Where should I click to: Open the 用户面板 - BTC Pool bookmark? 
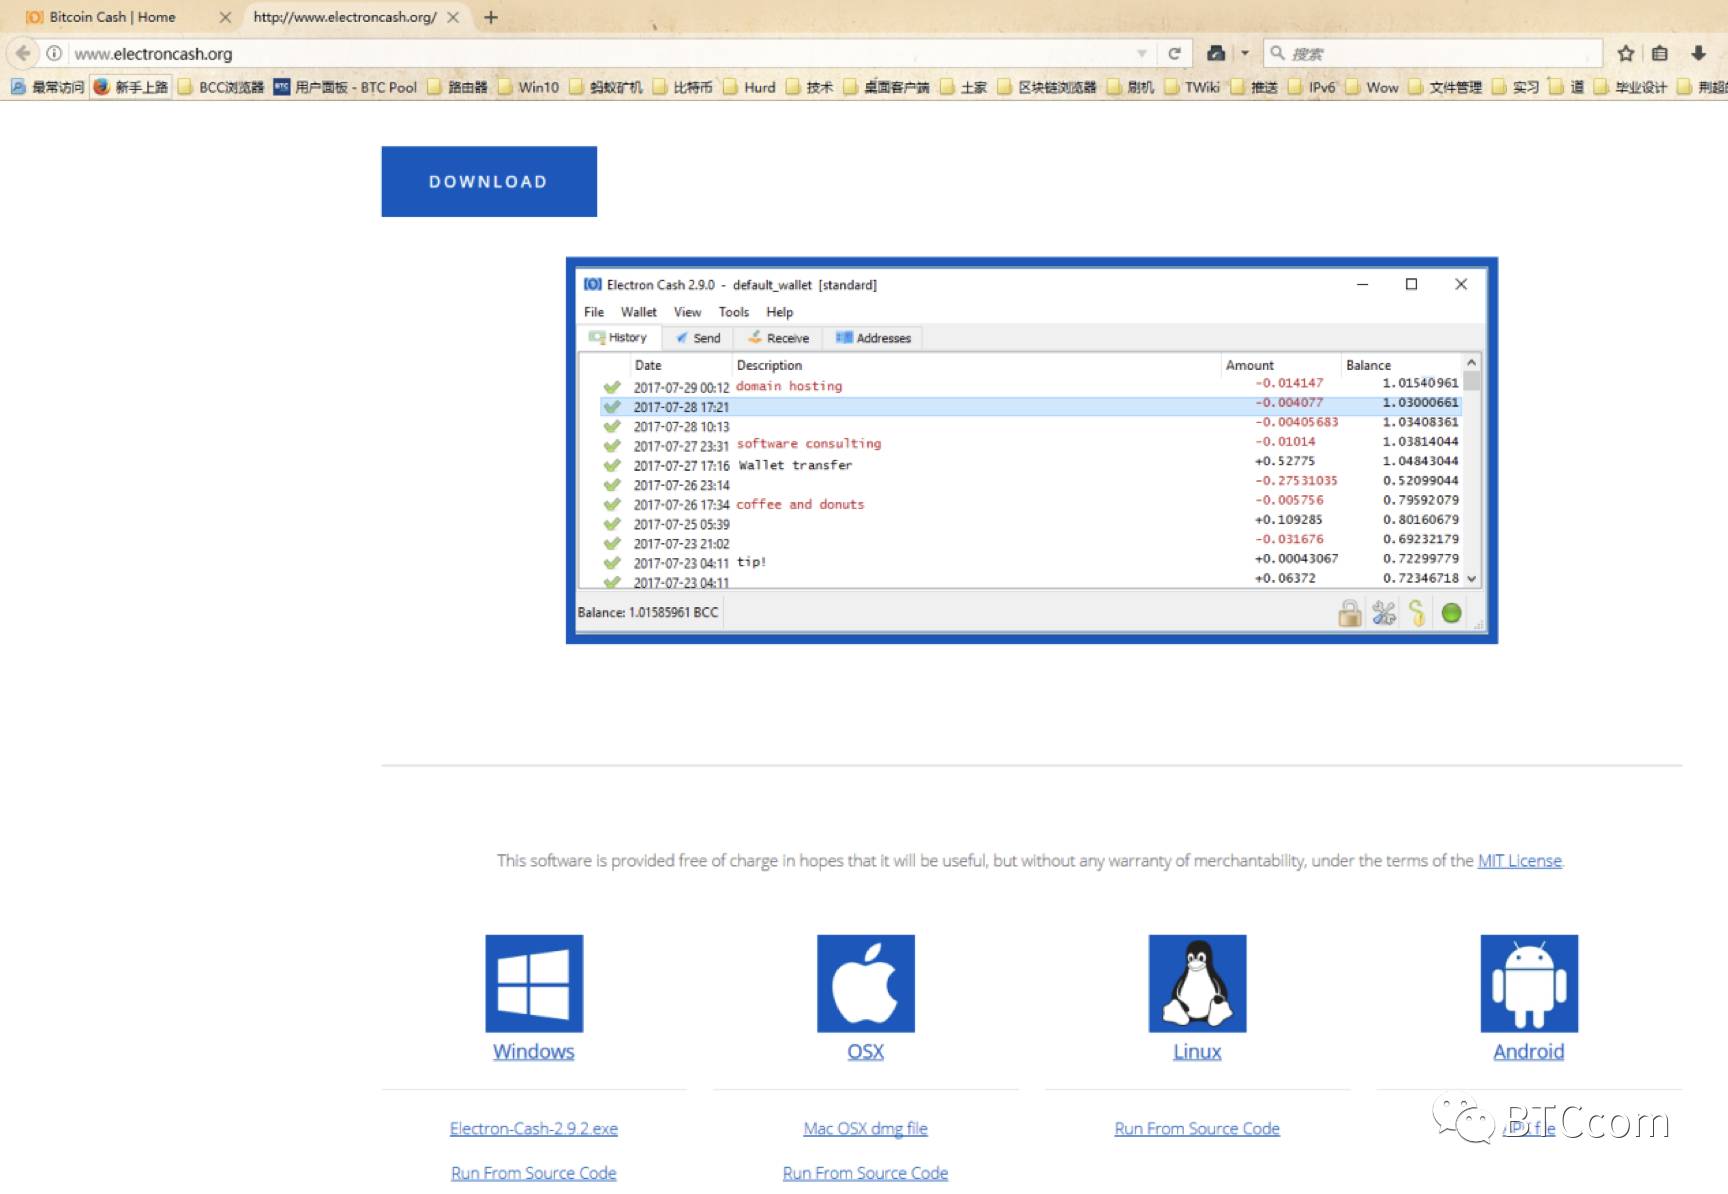pos(345,87)
